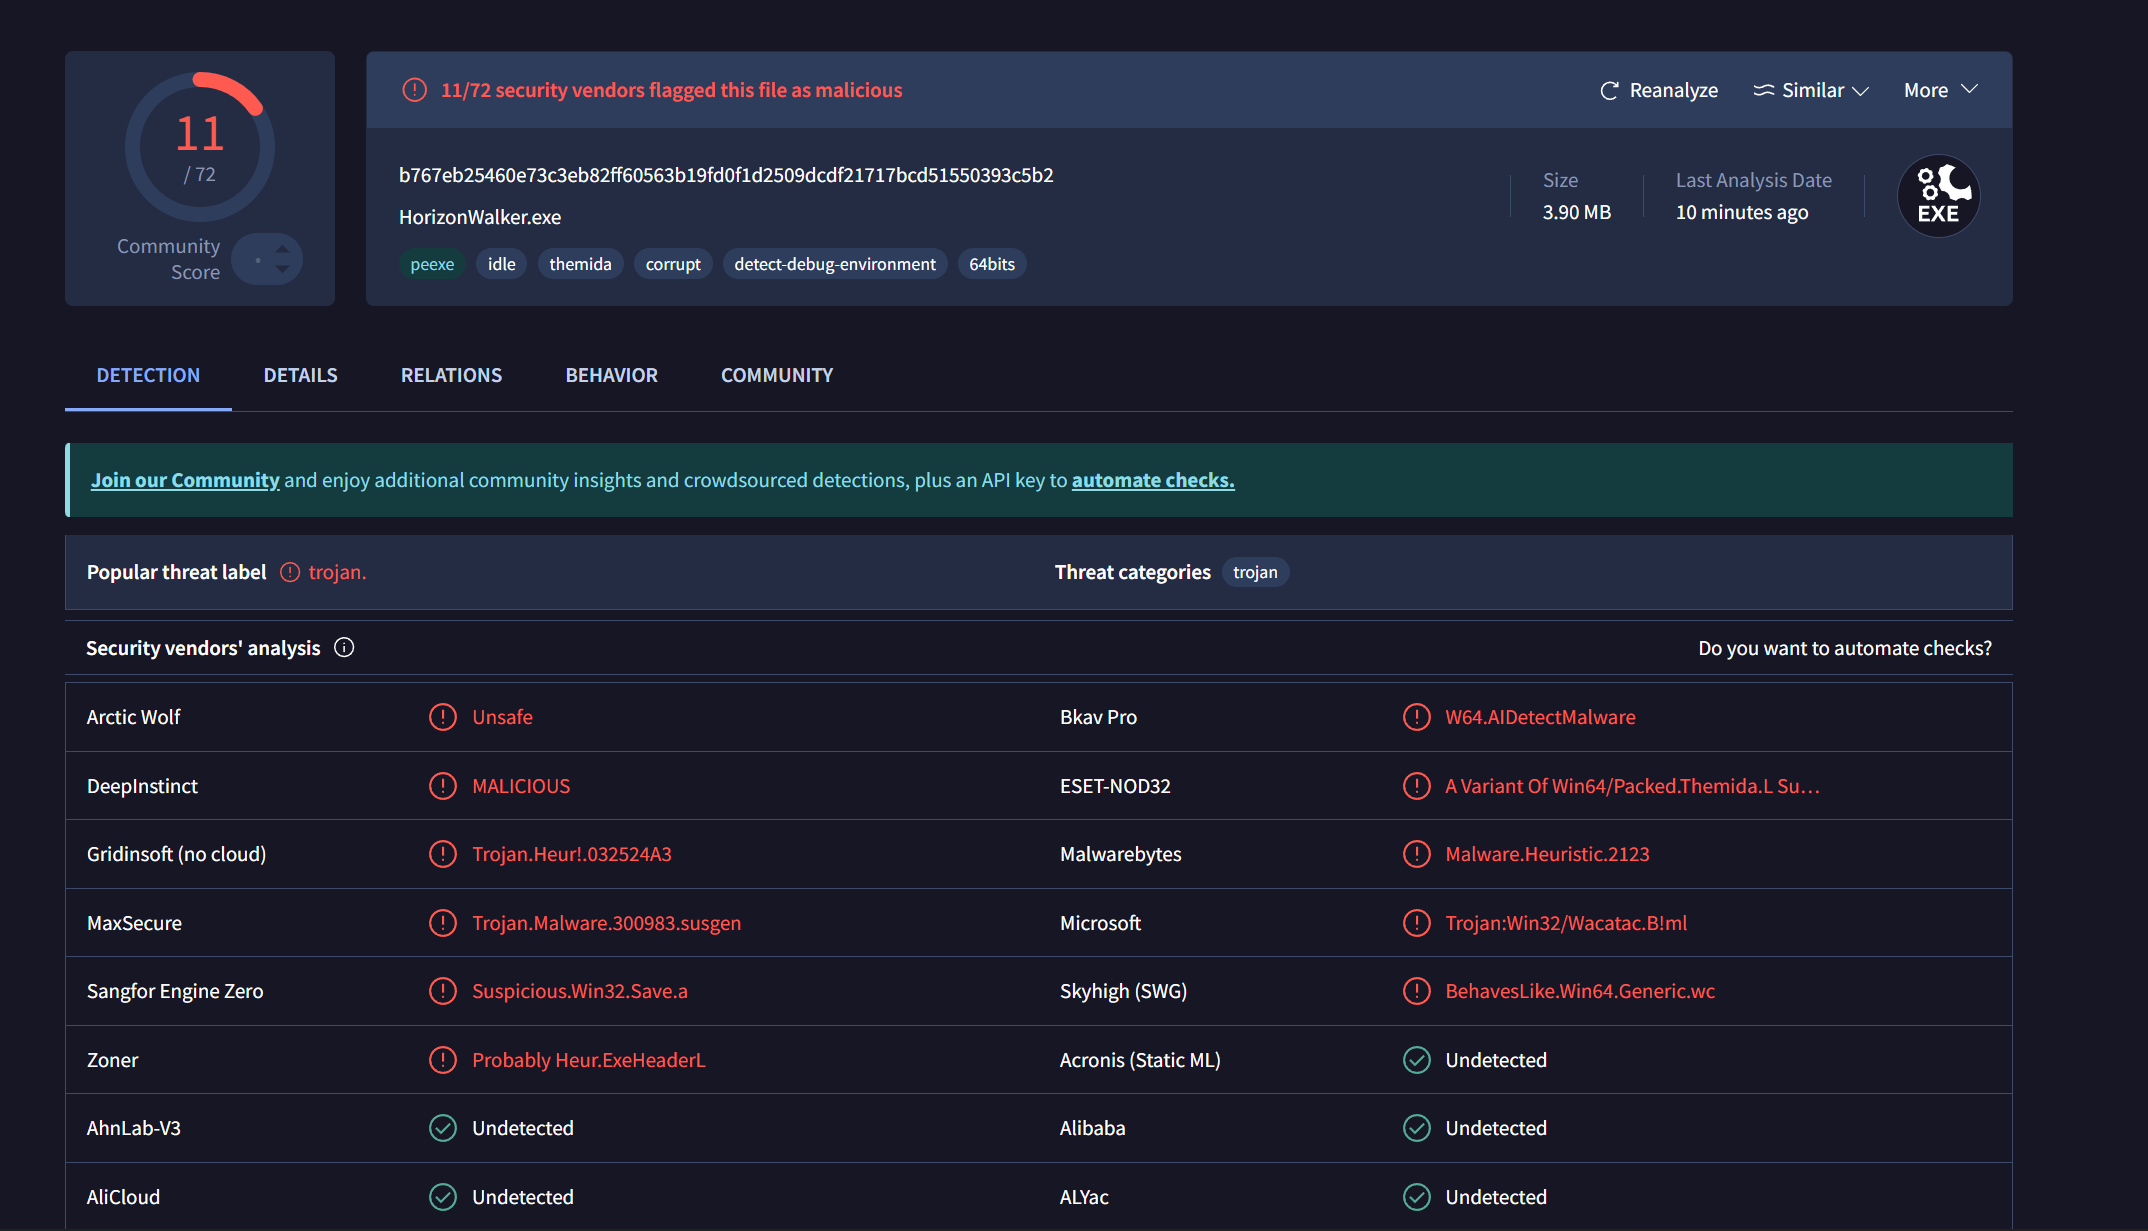This screenshot has height=1231, width=2148.
Task: Click the themida tag
Action: (x=580, y=264)
